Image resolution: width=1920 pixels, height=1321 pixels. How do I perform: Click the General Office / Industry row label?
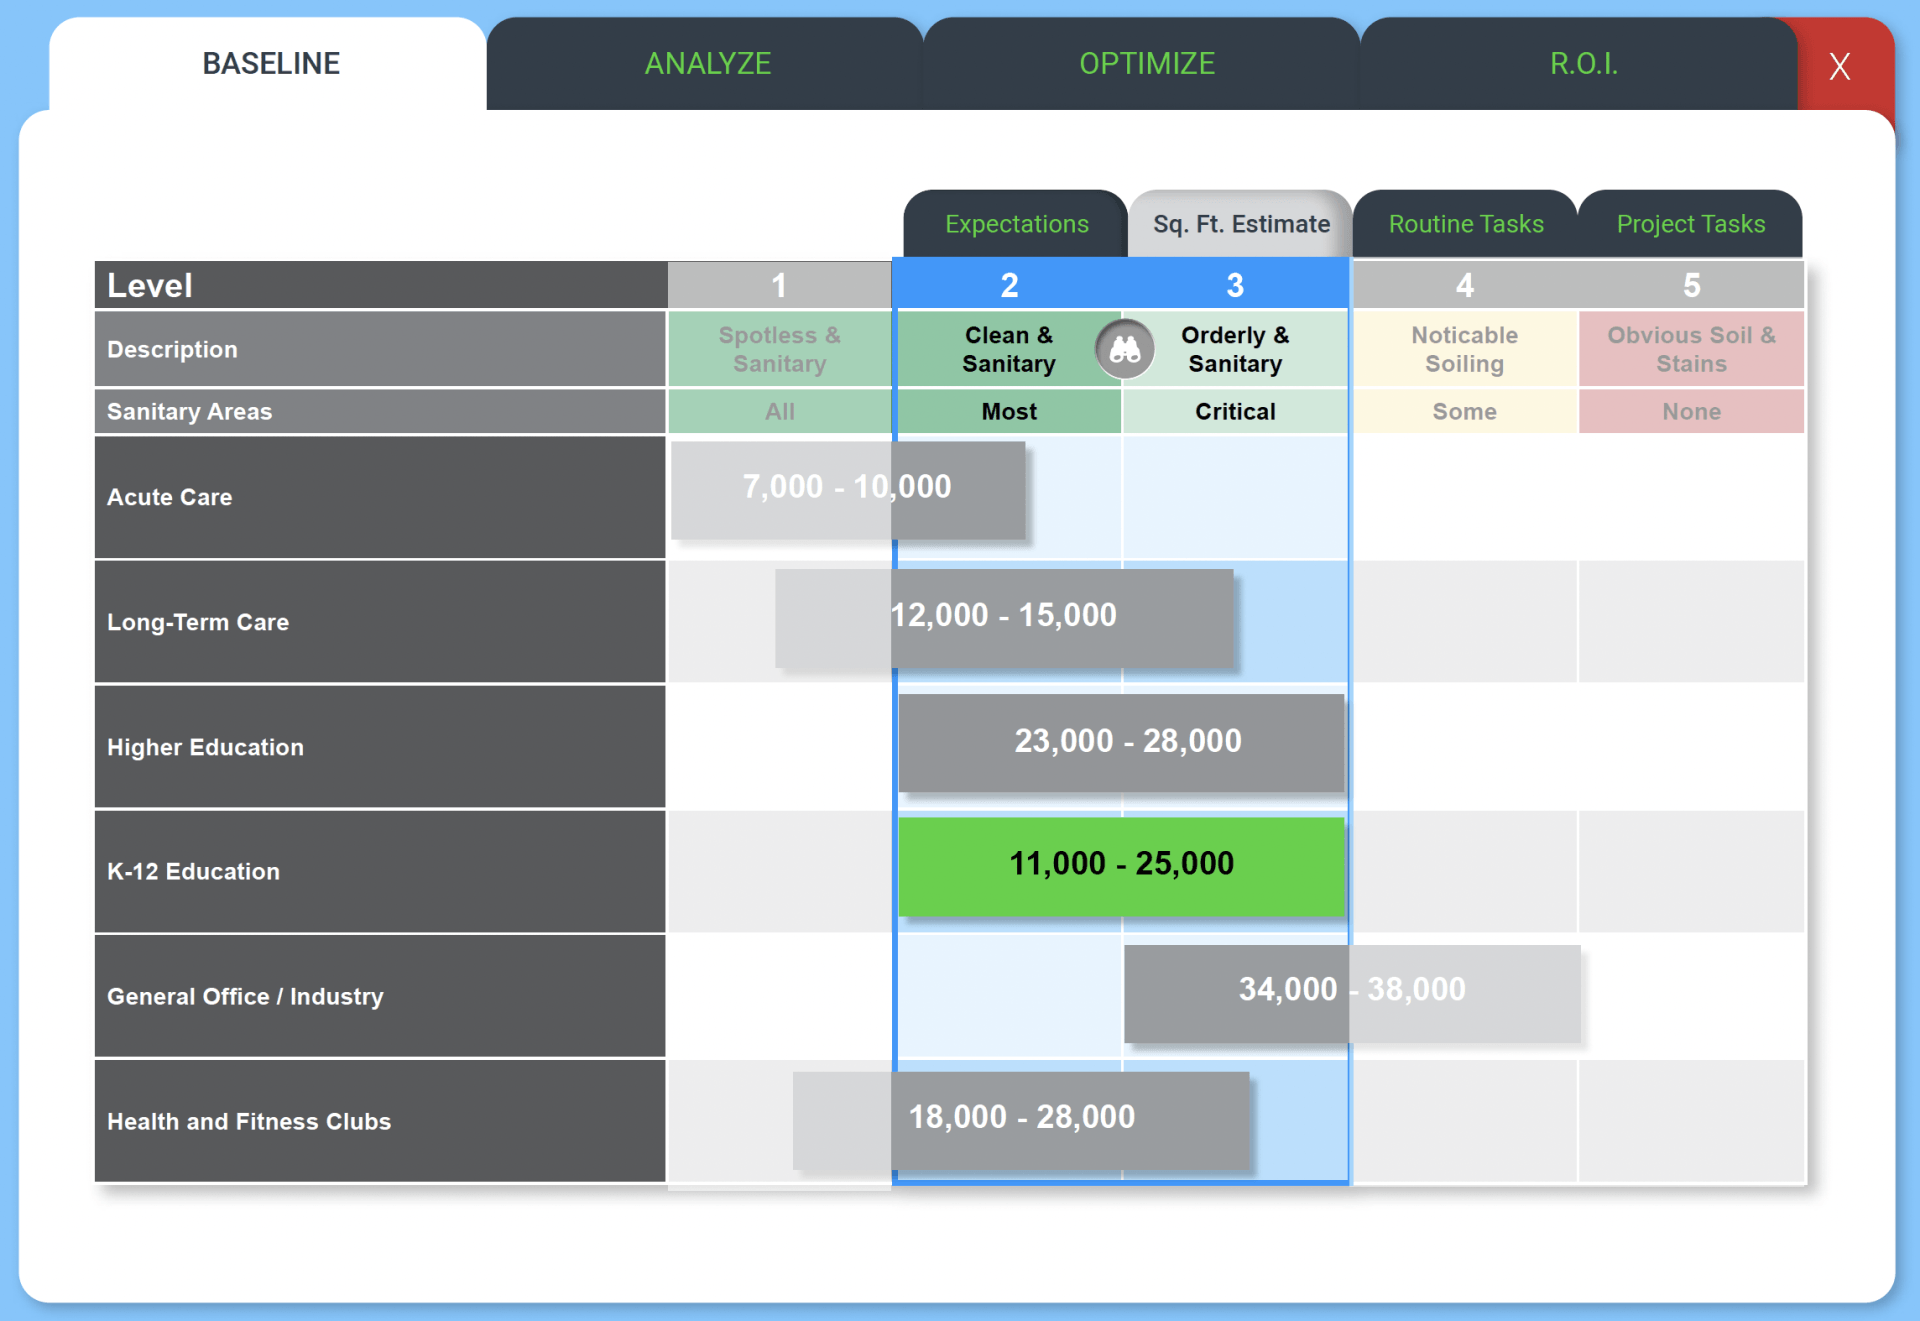tap(380, 997)
